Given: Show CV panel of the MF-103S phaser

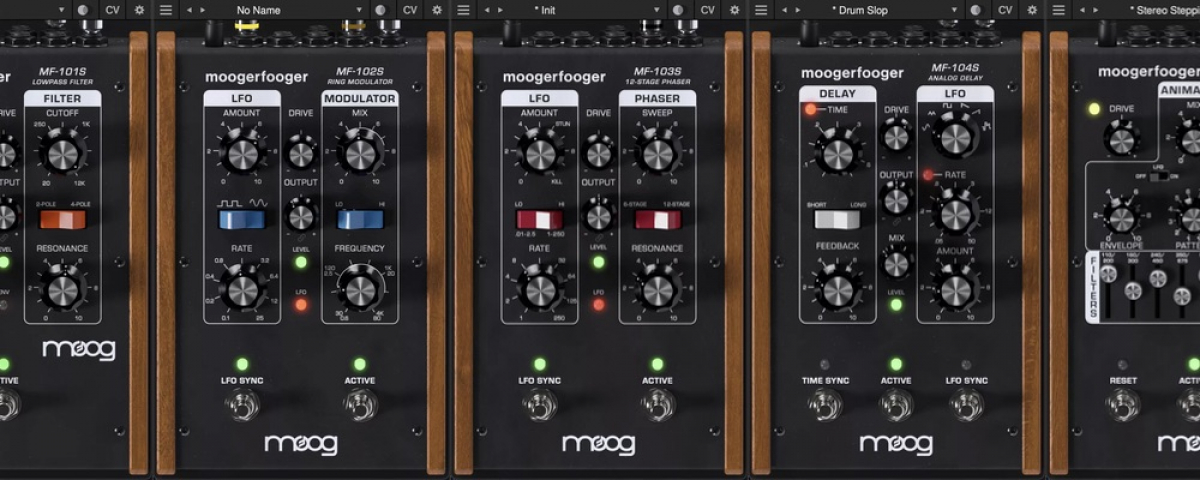Looking at the screenshot, I should coord(707,9).
